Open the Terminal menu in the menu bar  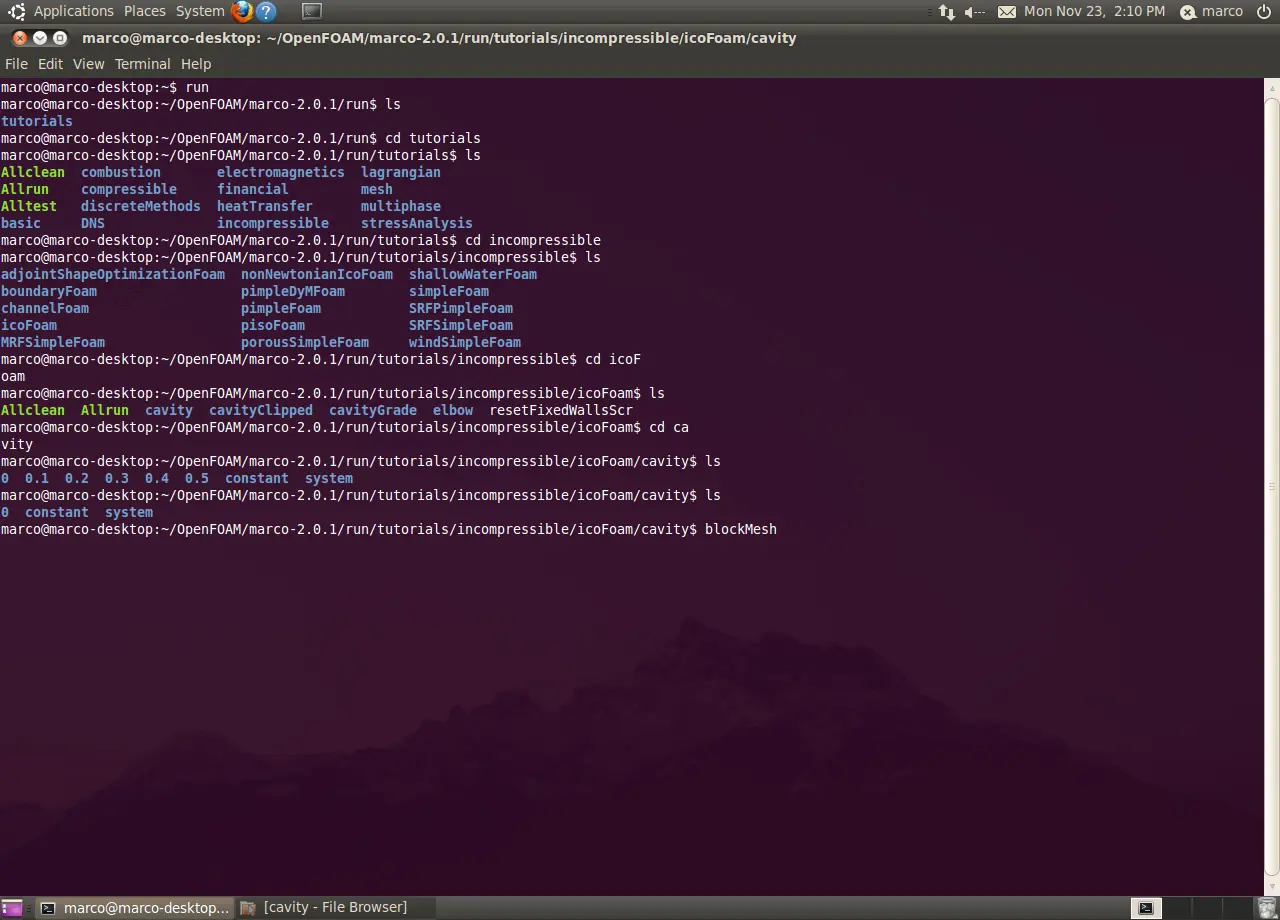coord(142,63)
